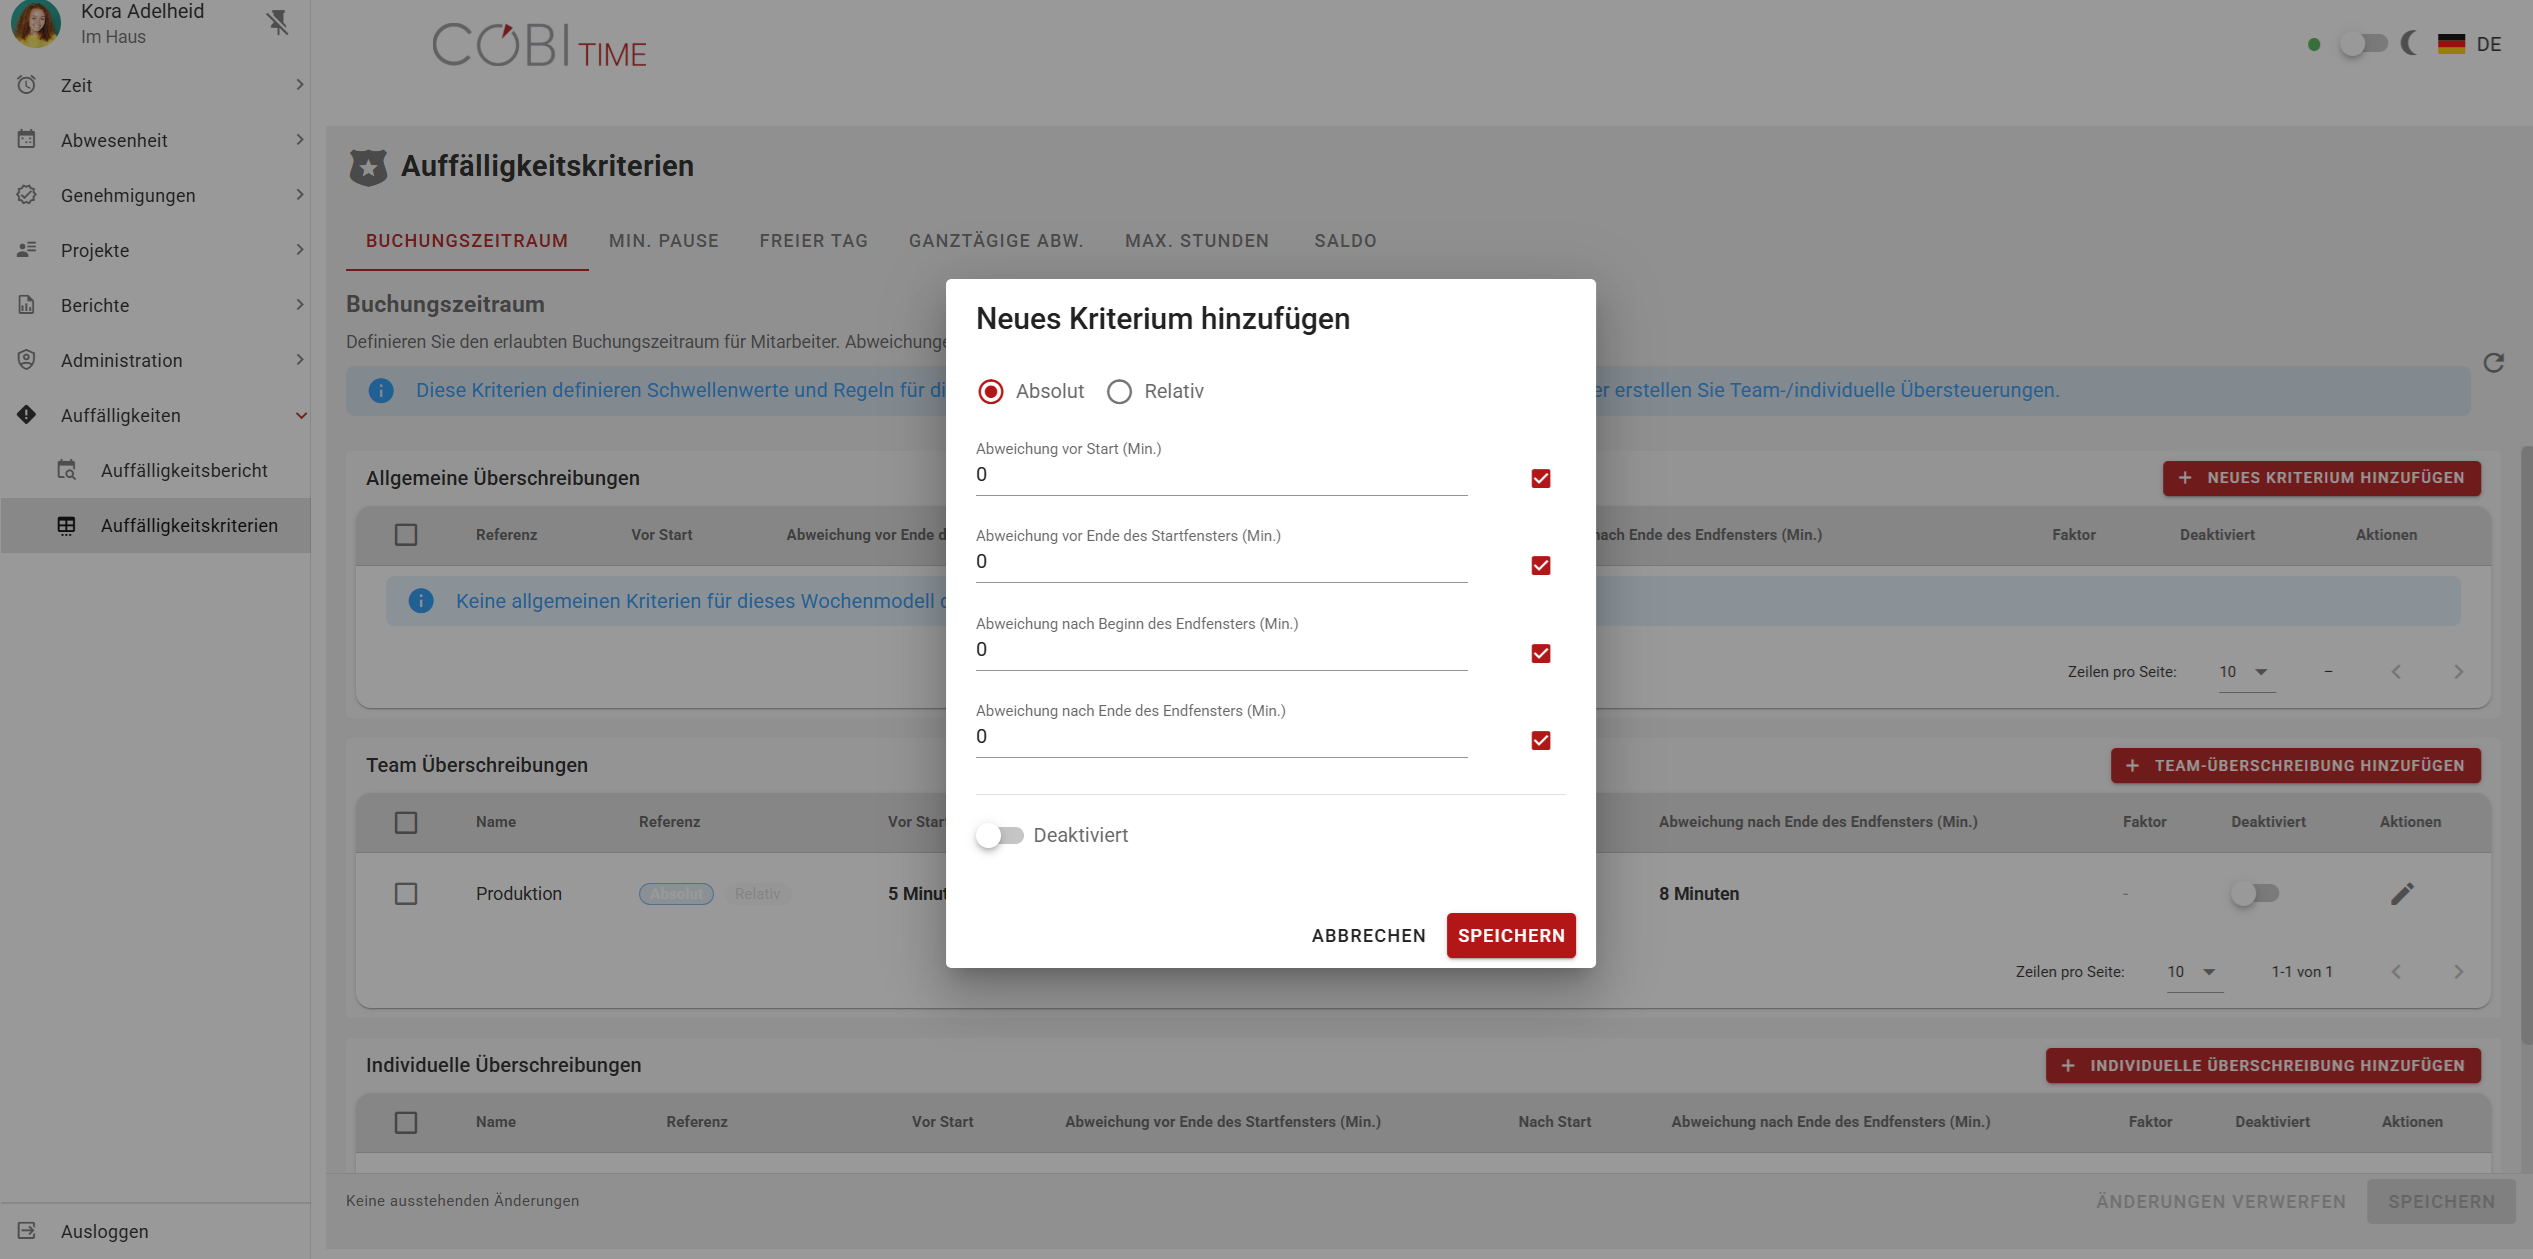Select the Relativ radio button
This screenshot has height=1259, width=2533.
[1119, 392]
